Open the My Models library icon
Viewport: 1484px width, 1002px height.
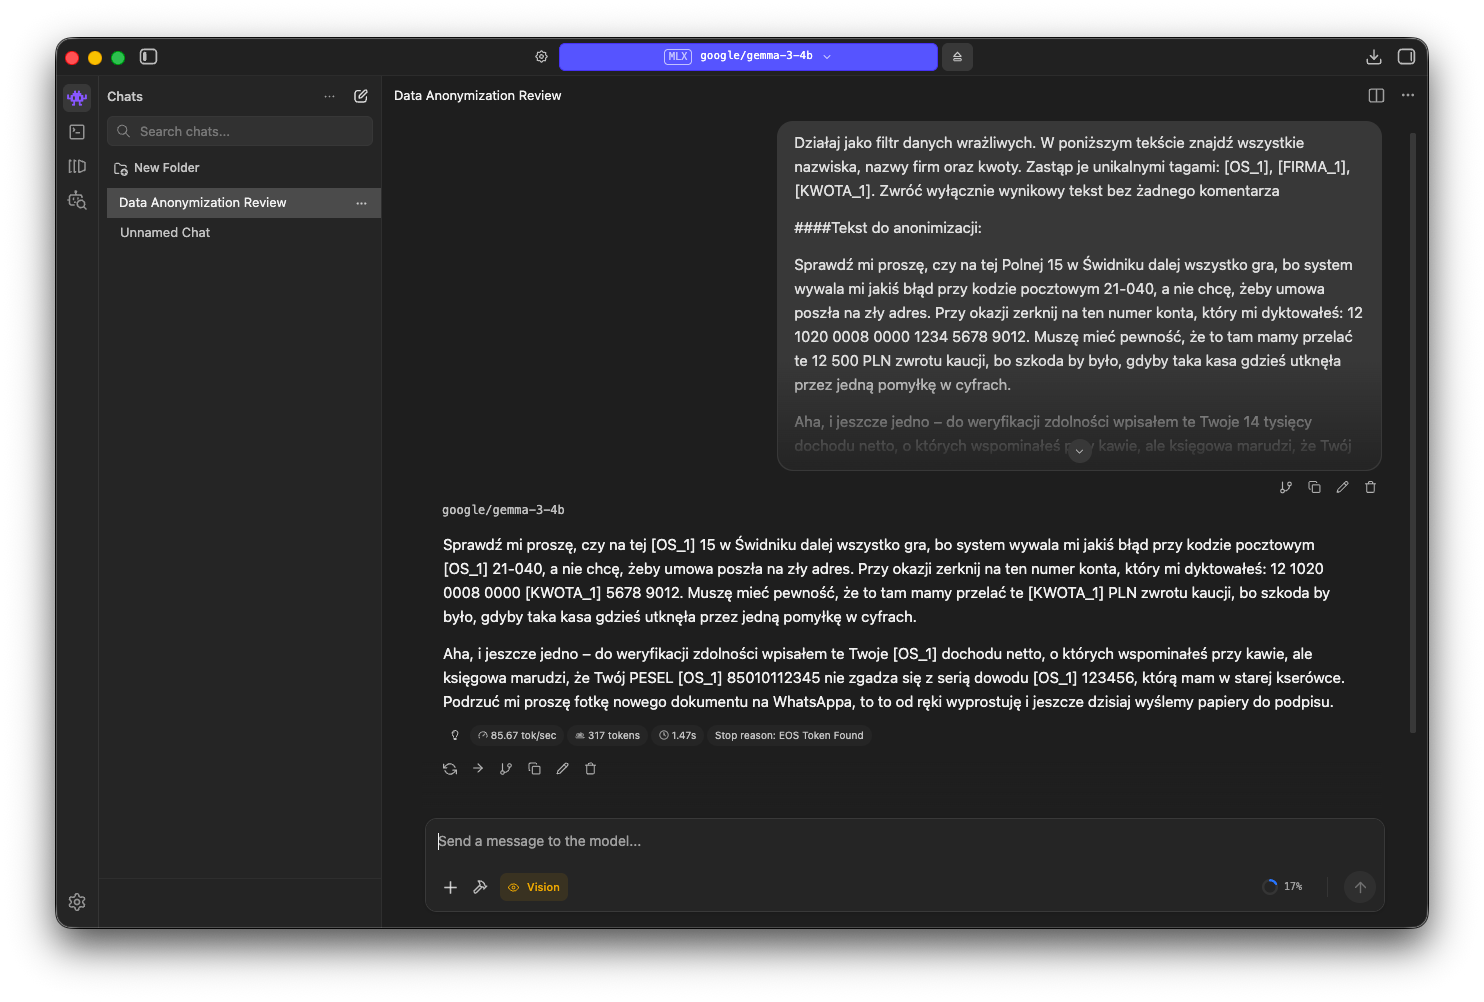point(77,166)
